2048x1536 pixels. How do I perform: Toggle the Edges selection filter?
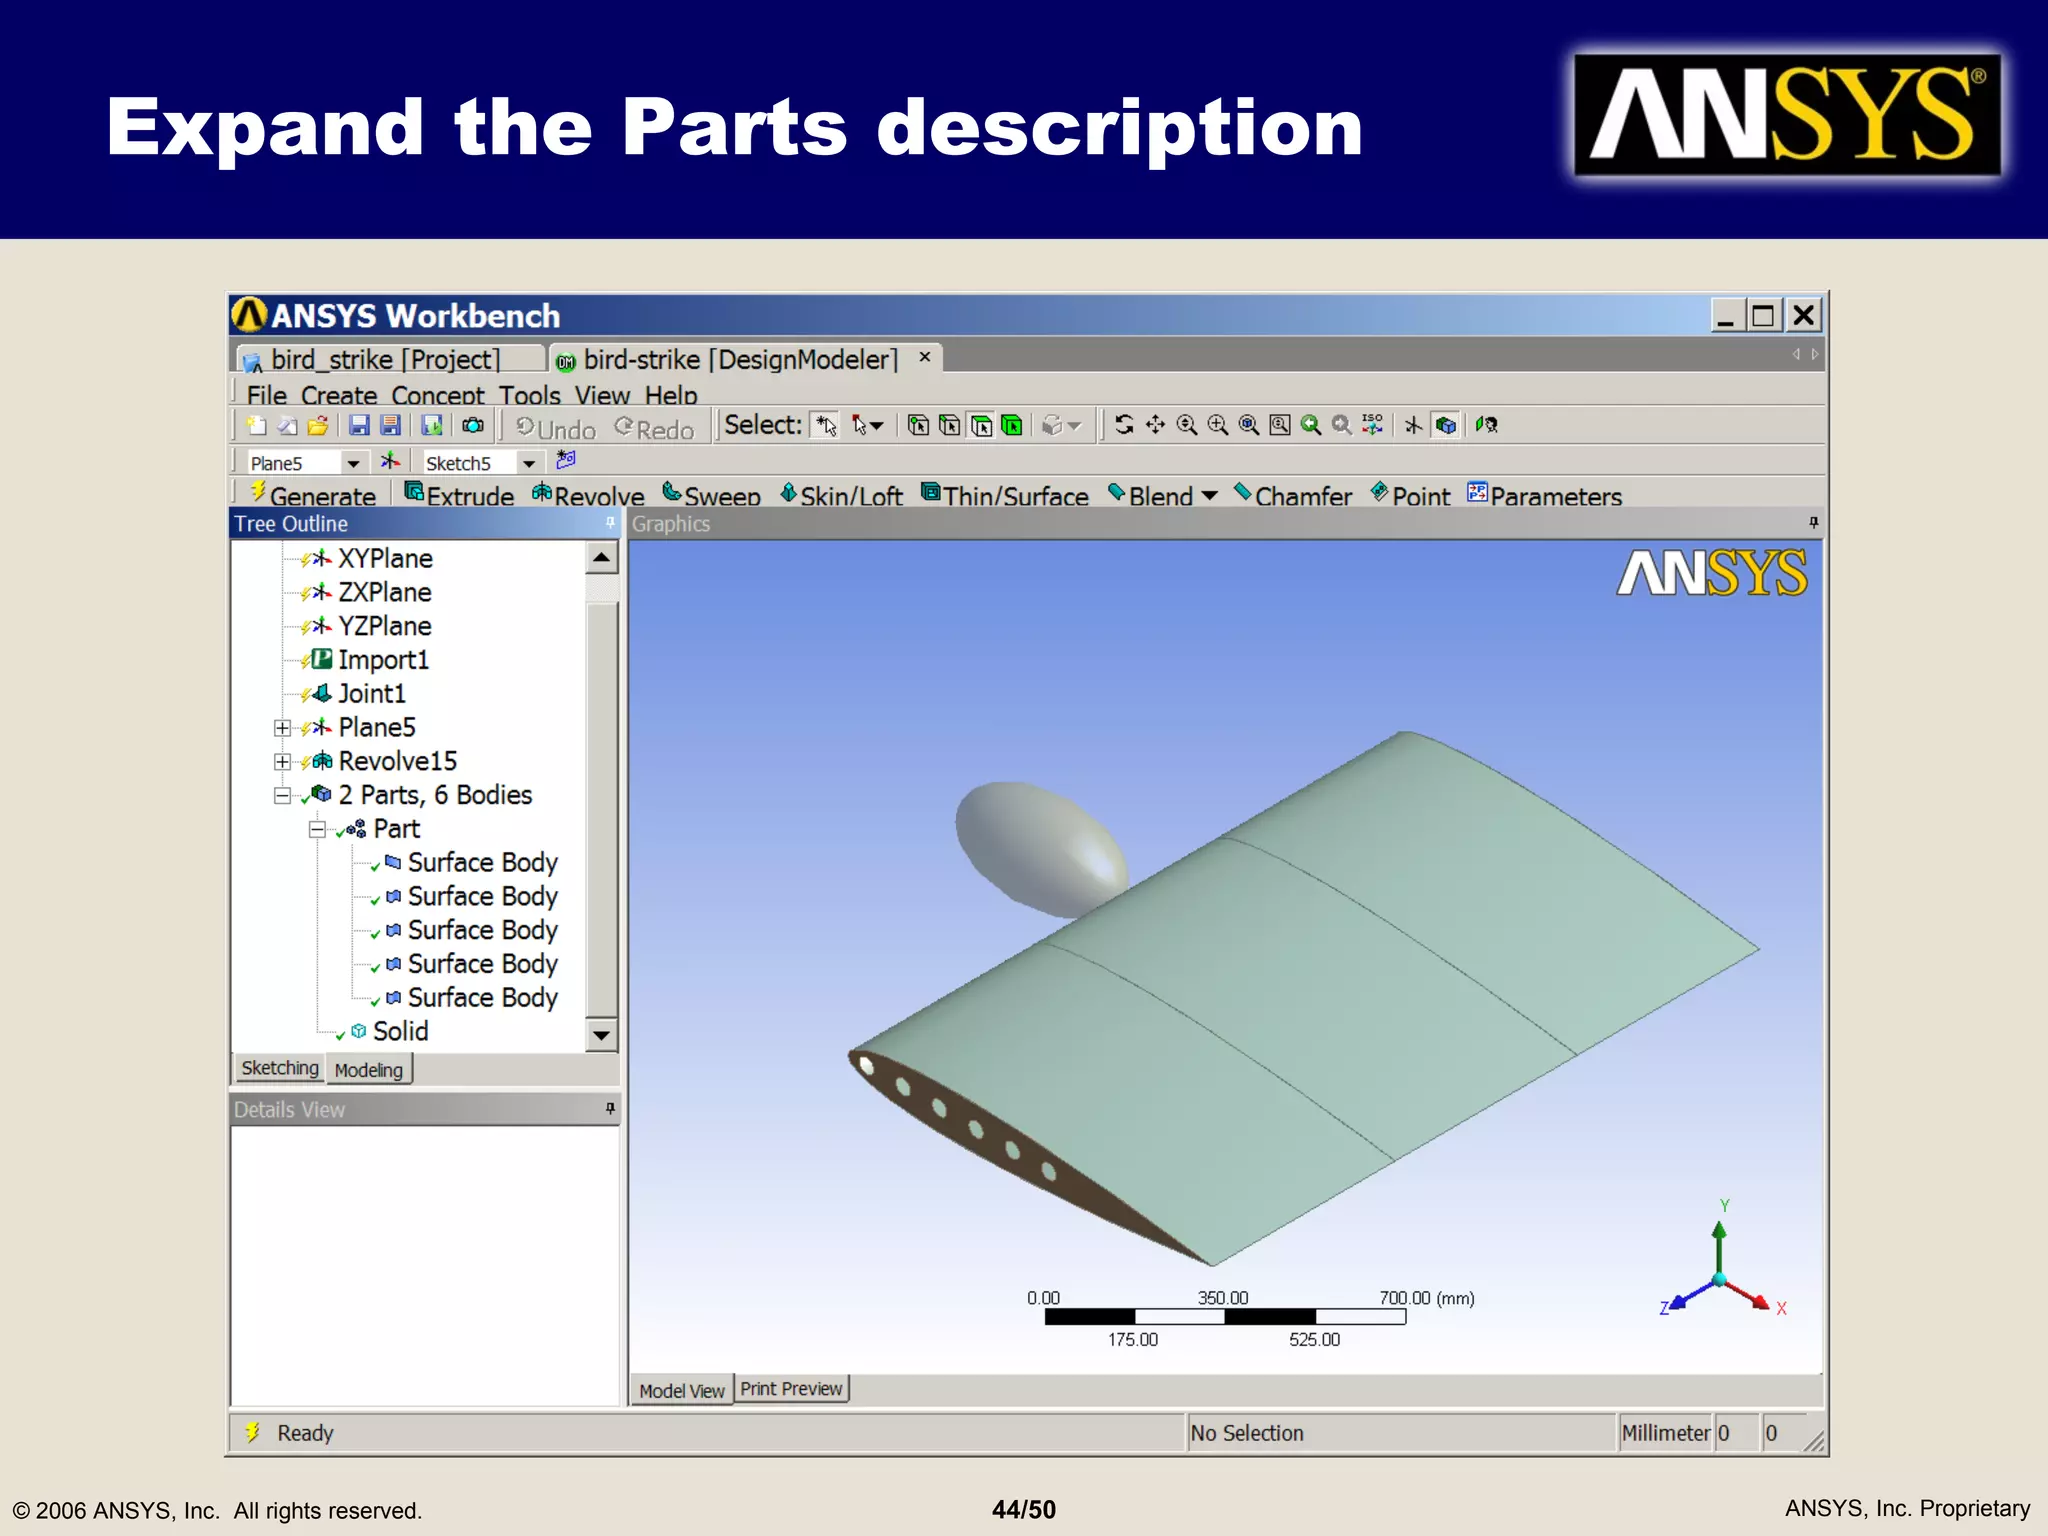[949, 426]
